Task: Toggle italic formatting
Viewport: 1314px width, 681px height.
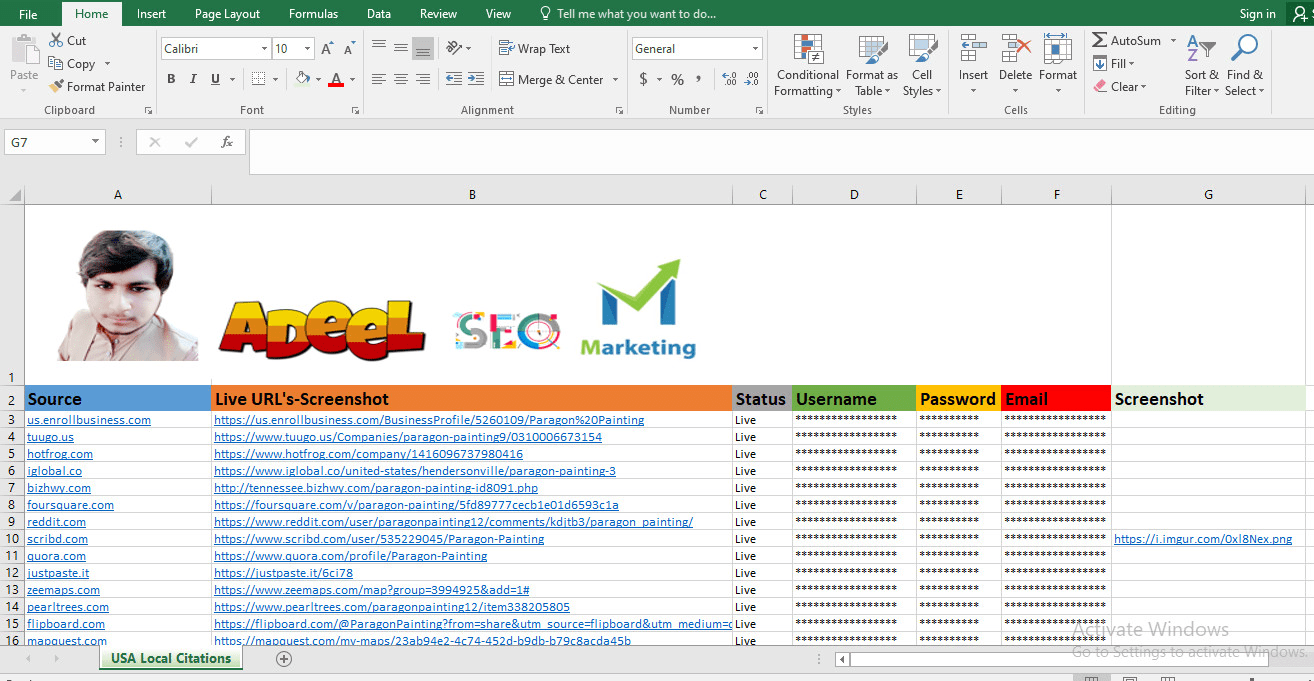Action: (x=192, y=78)
